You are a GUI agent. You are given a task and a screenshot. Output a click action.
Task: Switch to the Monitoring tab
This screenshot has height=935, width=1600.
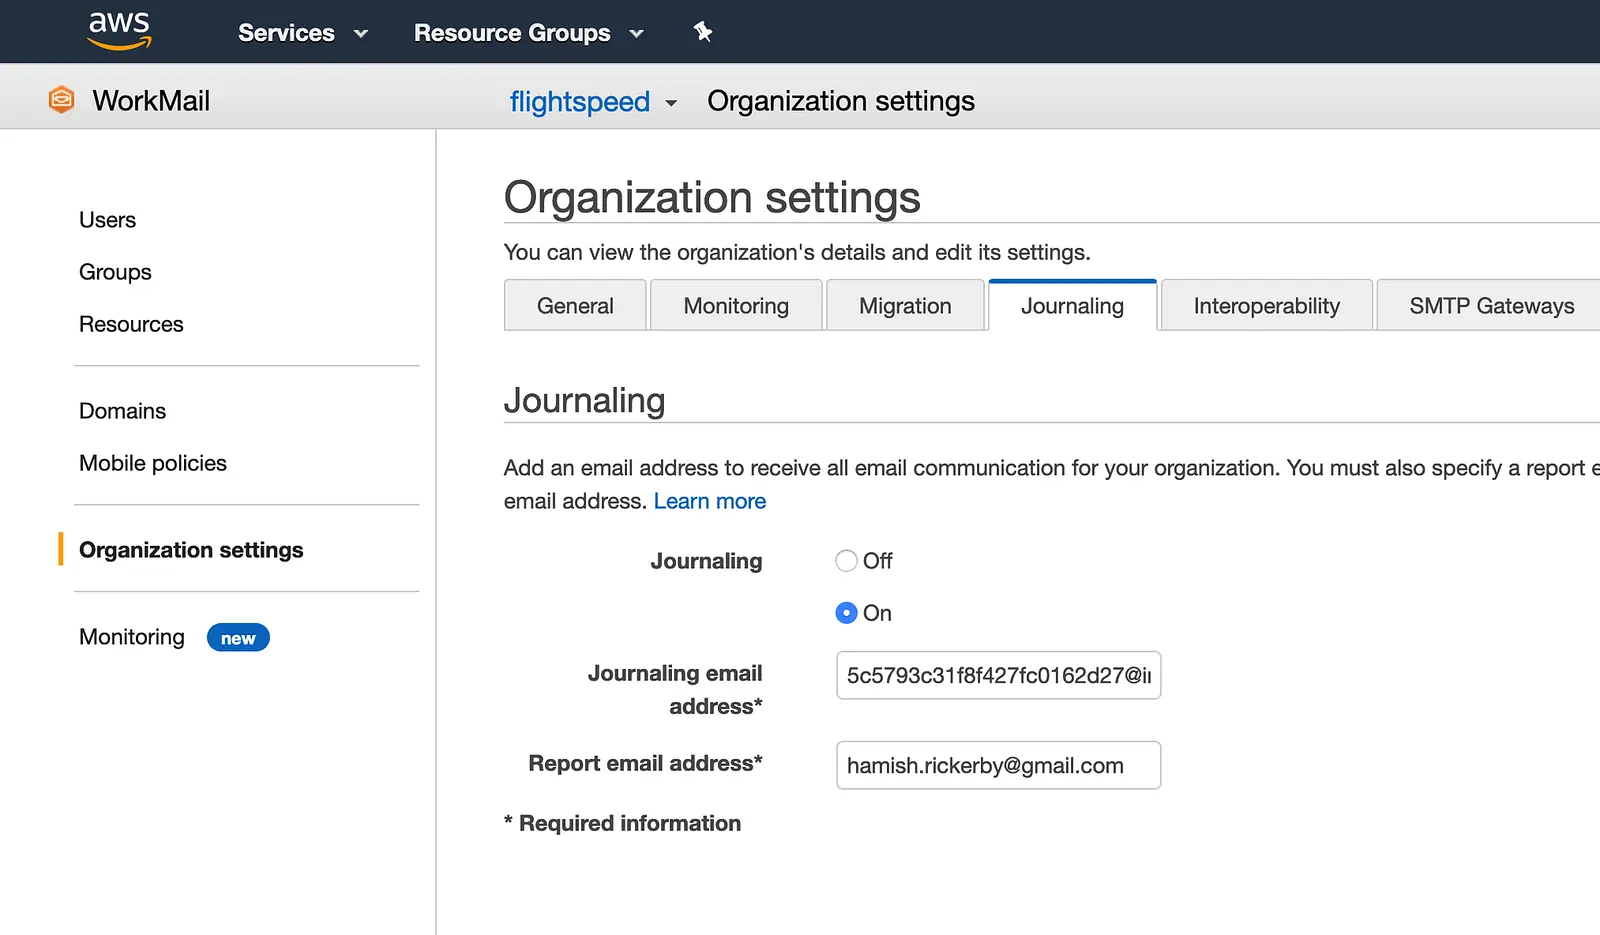click(736, 305)
